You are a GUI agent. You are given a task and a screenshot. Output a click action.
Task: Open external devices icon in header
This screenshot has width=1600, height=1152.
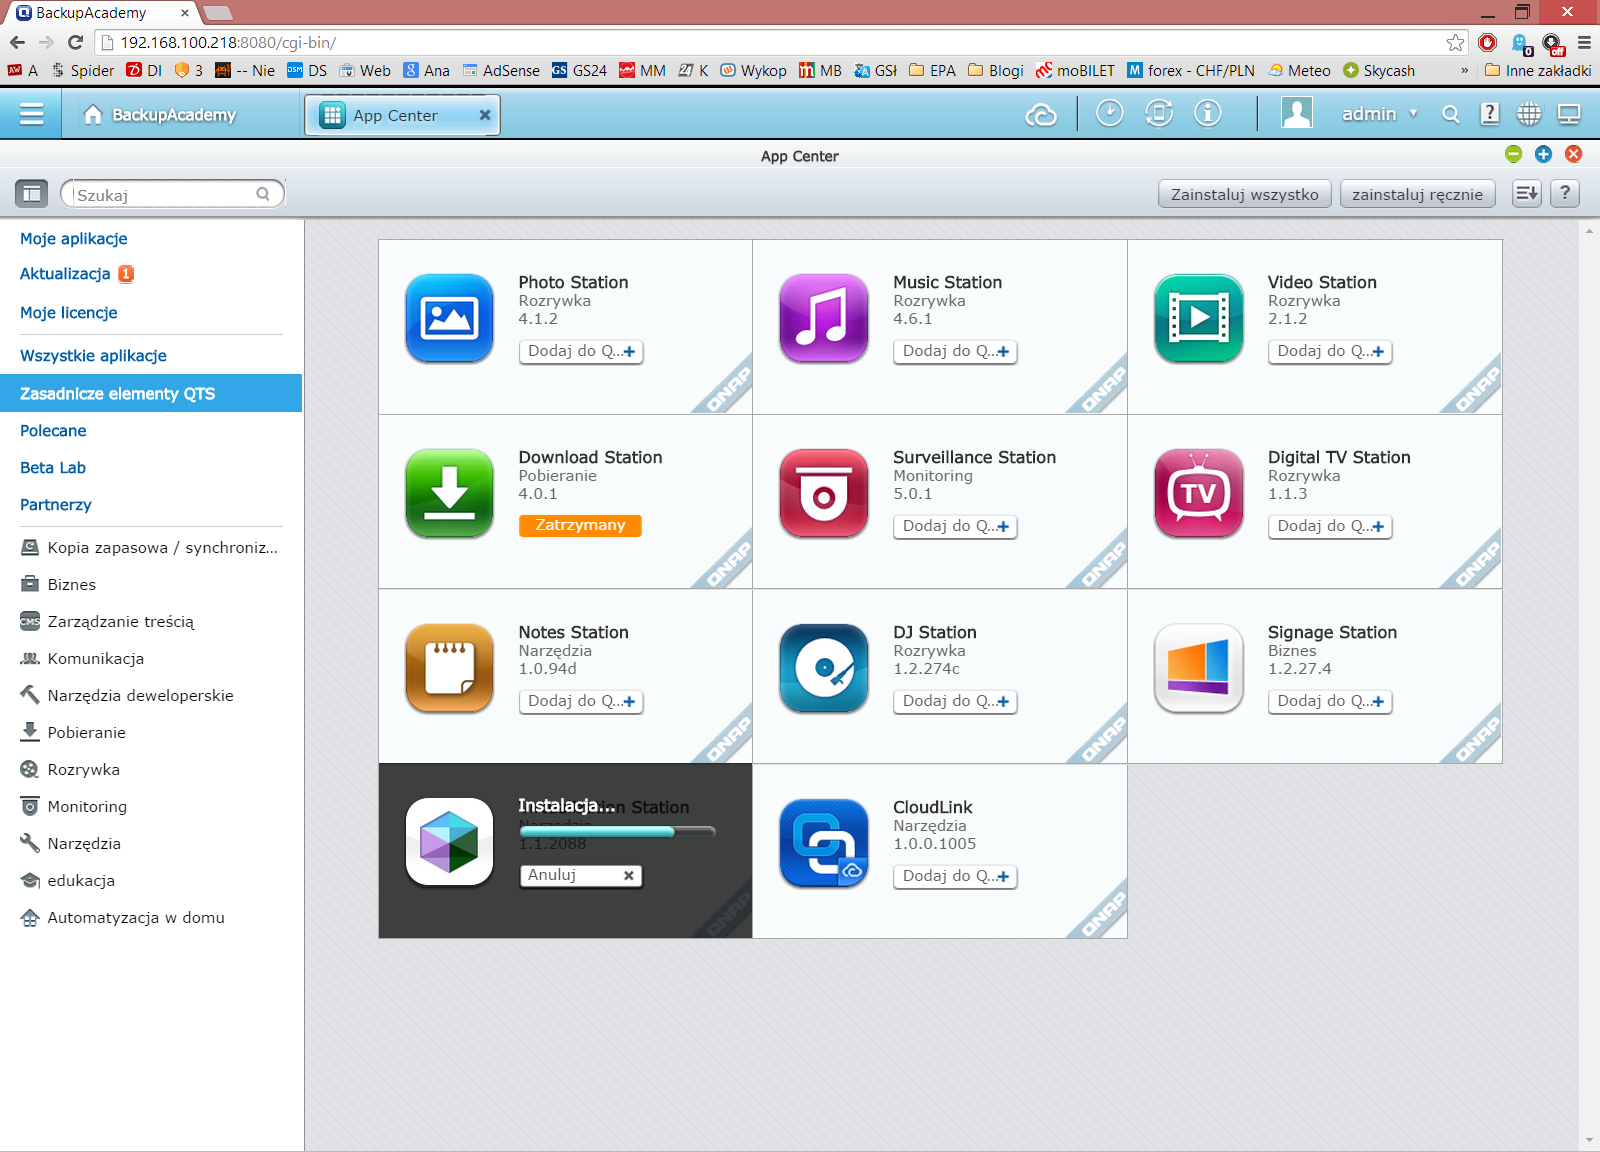click(x=1159, y=114)
